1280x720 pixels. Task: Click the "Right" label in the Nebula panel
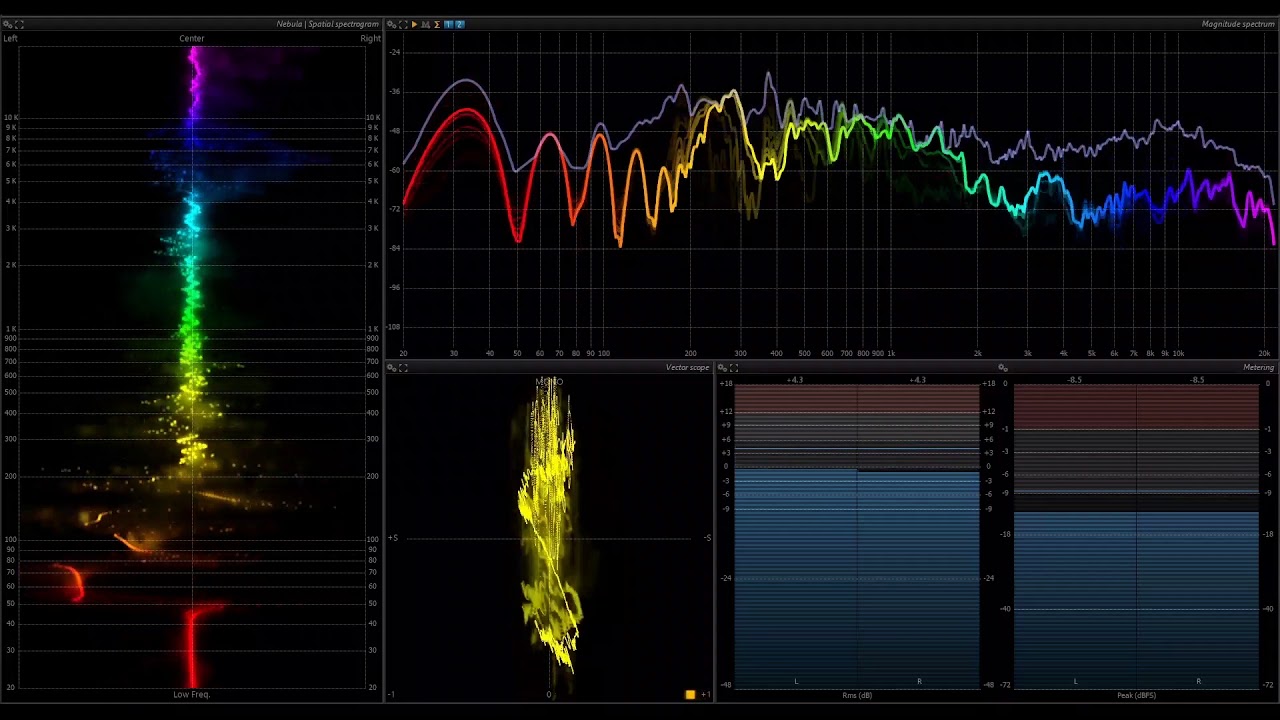click(x=370, y=39)
